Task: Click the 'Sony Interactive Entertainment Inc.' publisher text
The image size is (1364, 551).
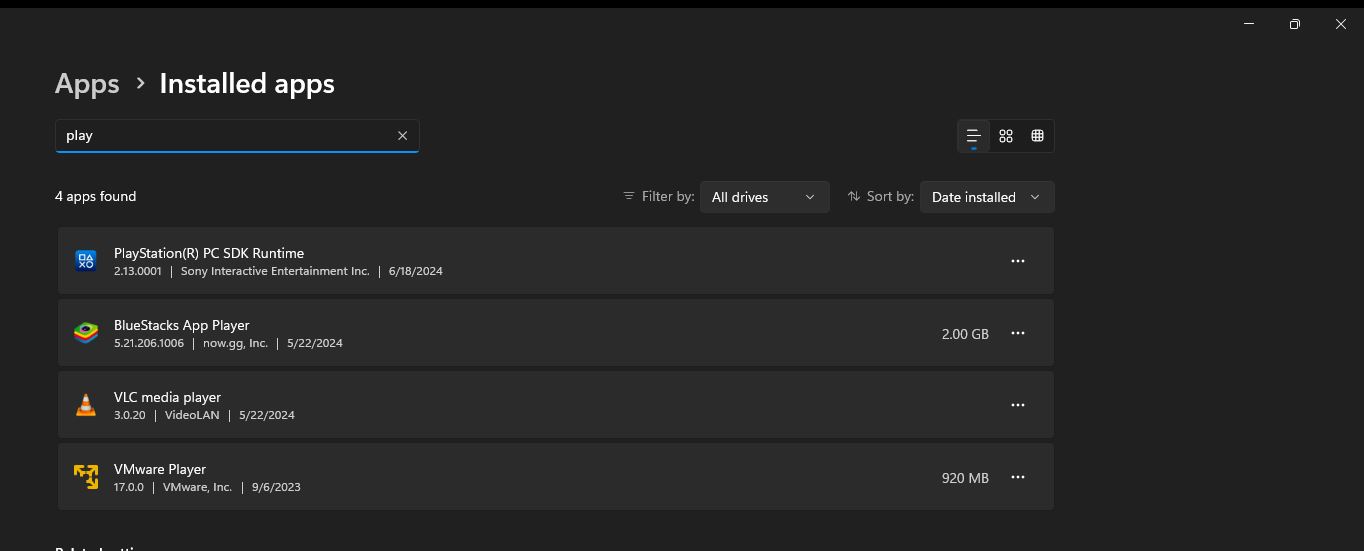Action: 275,271
